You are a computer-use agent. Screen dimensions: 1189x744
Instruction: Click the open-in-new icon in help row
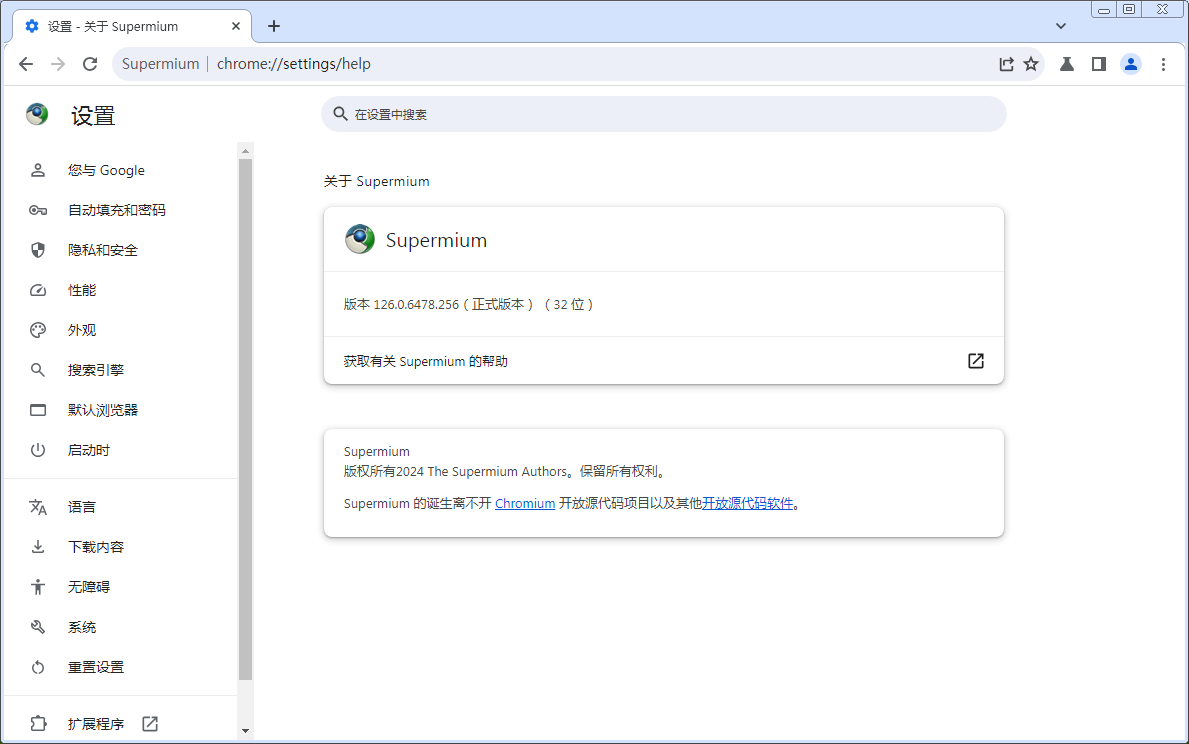(976, 361)
